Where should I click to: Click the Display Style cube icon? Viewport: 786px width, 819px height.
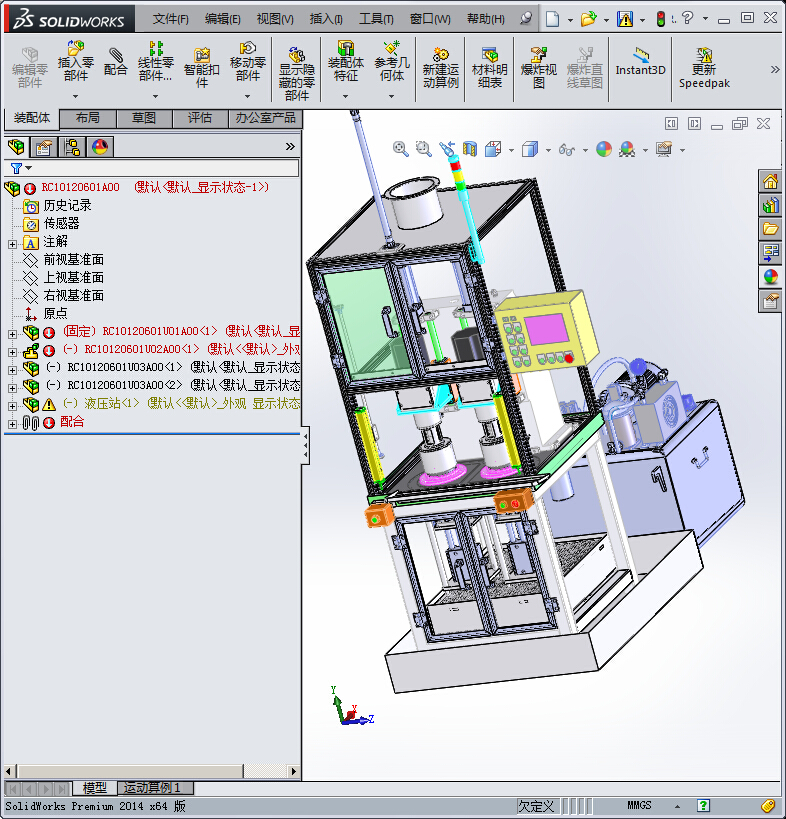tap(530, 149)
